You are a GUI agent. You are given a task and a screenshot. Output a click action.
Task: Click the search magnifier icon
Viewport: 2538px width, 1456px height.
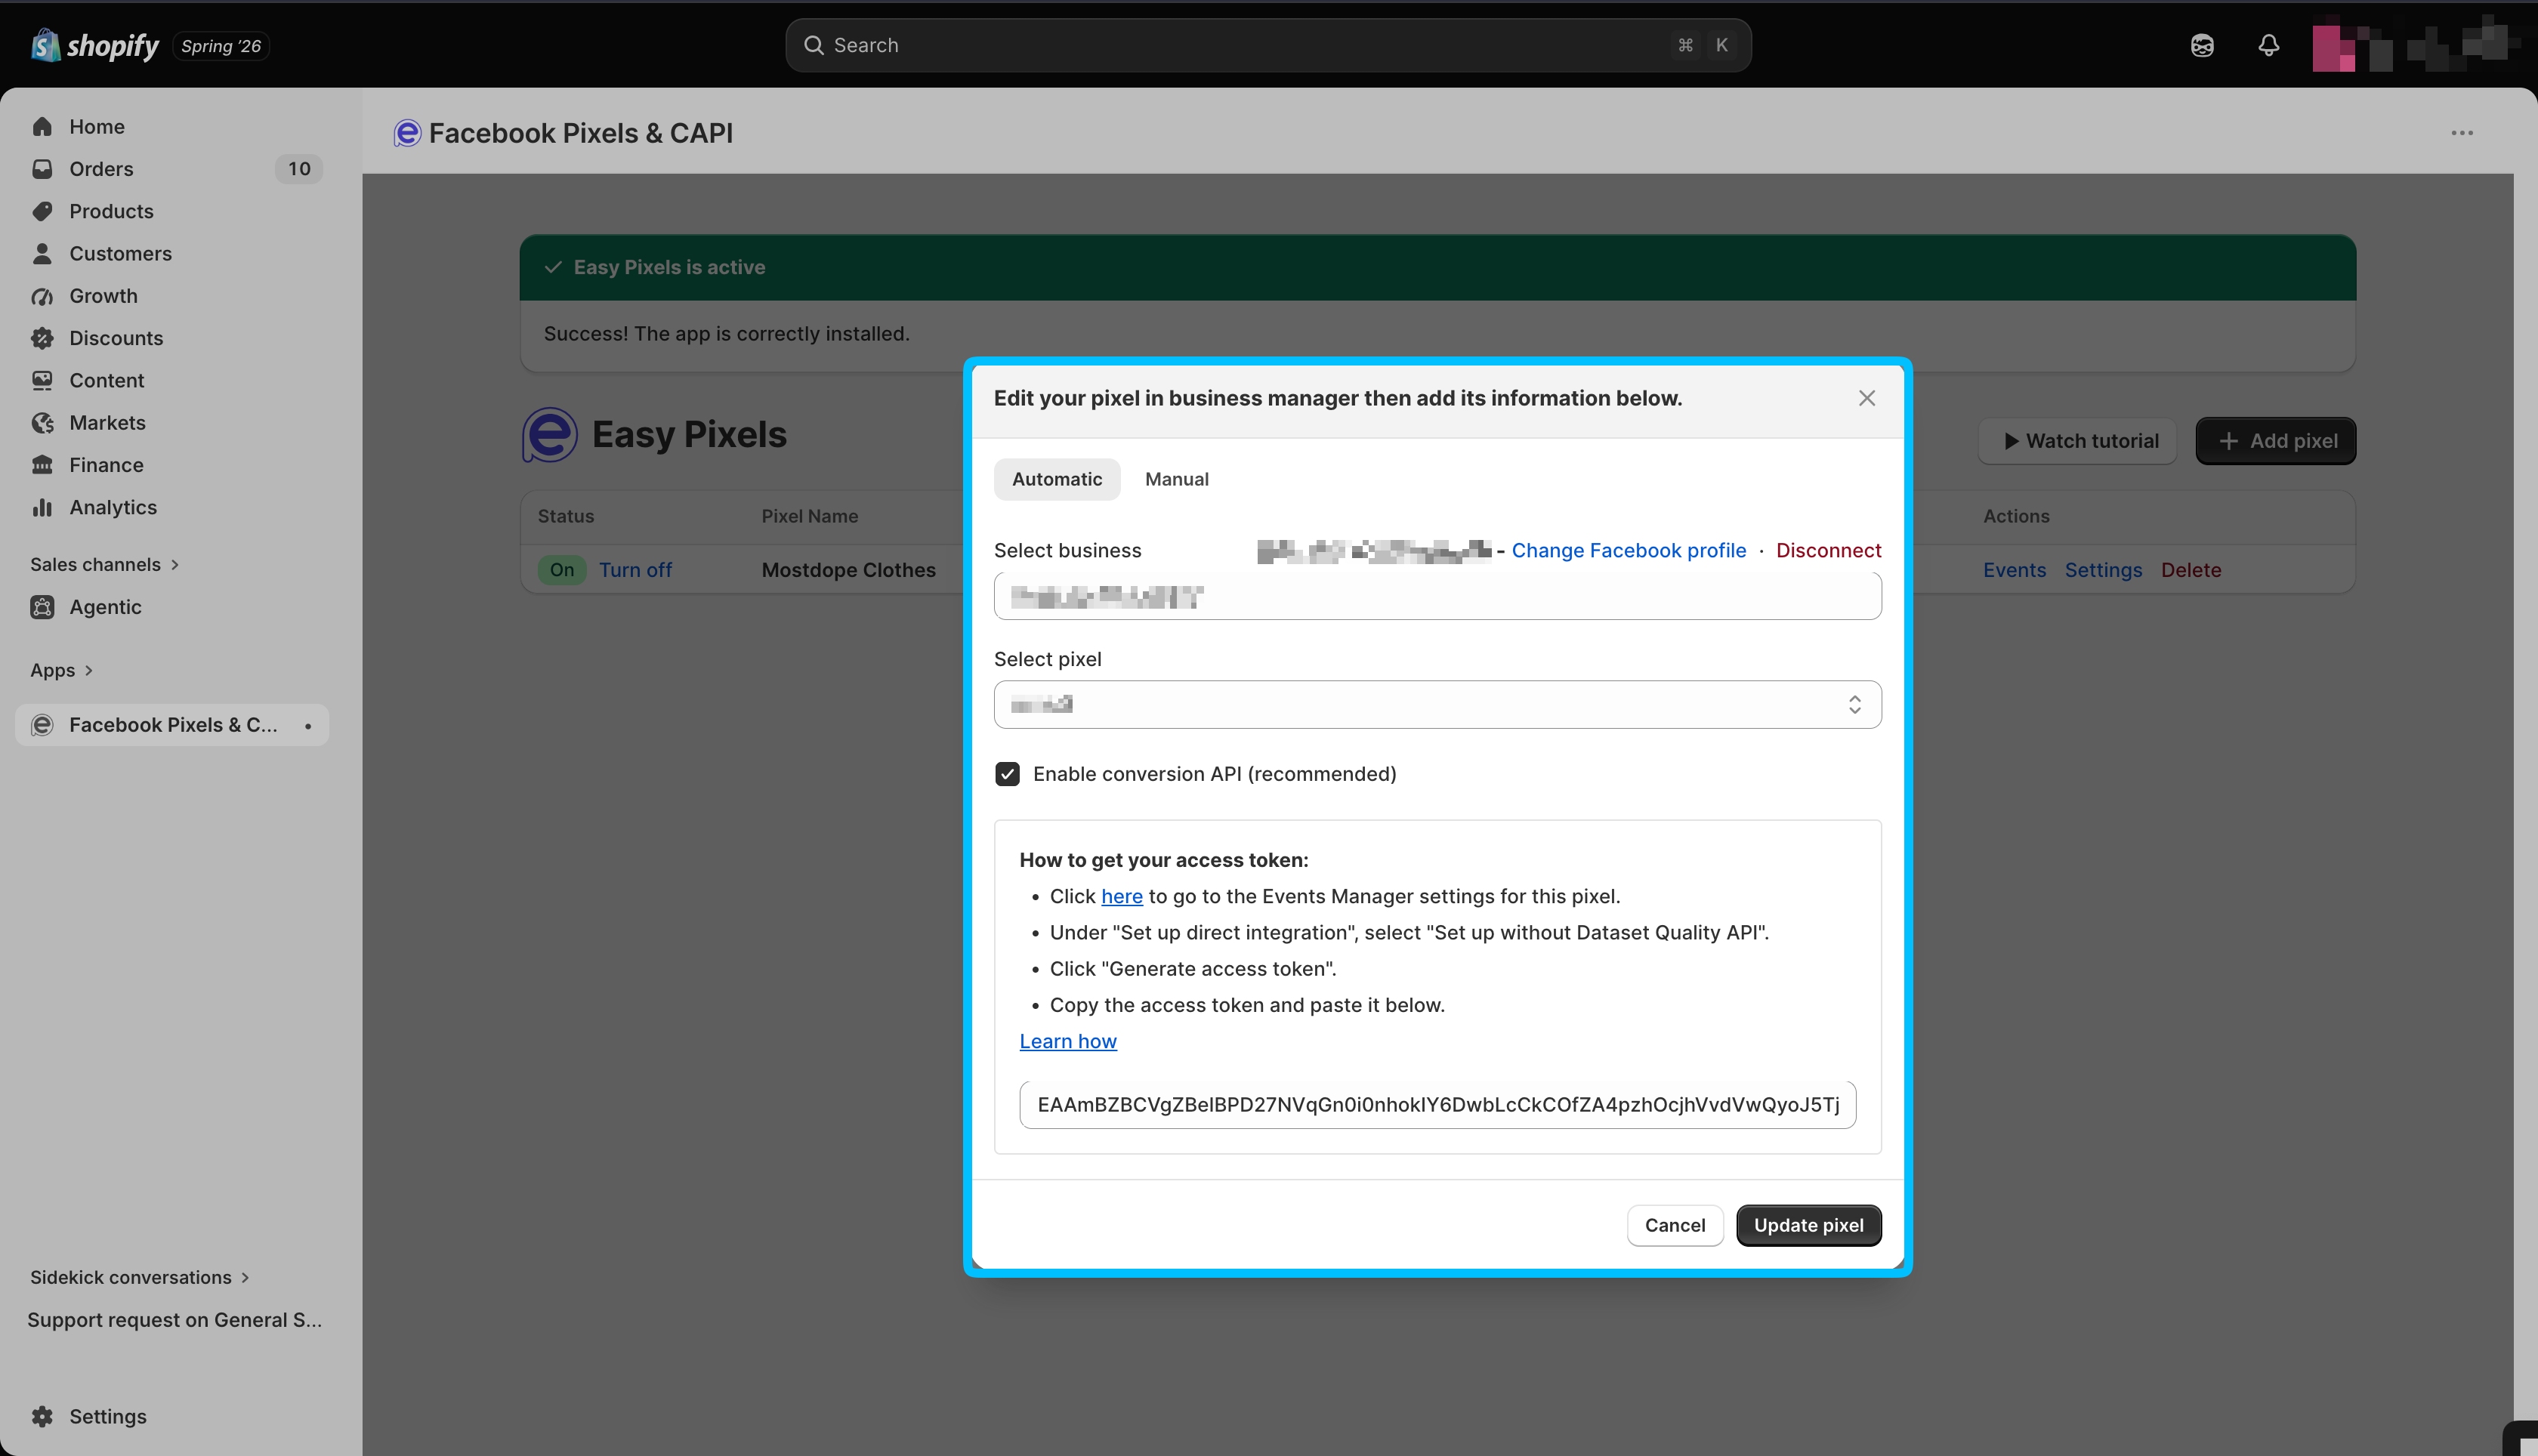[x=814, y=45]
